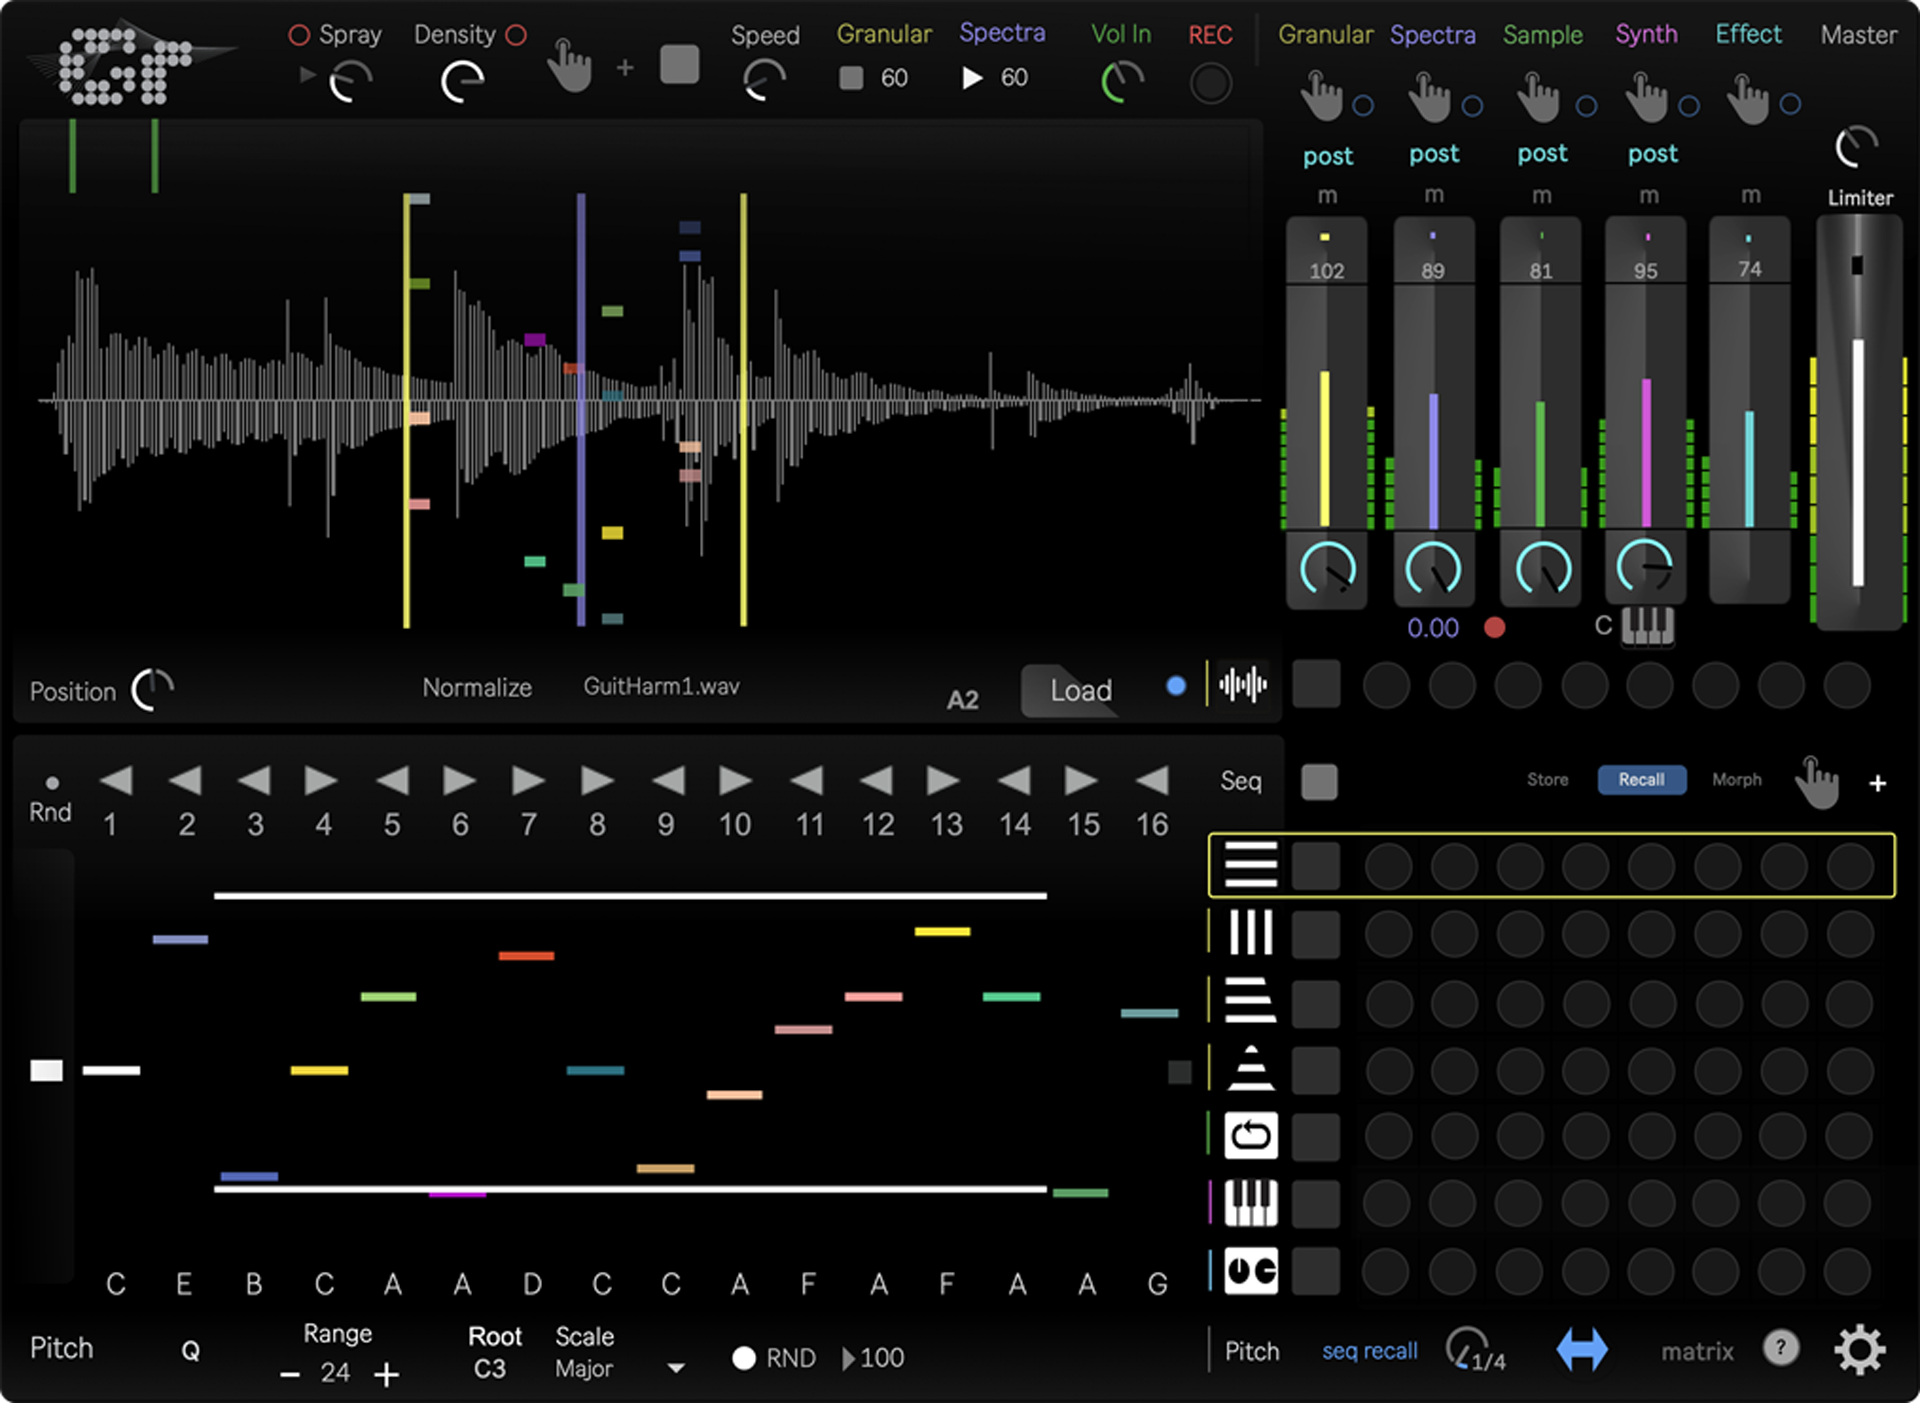
Task: Open the Scale Major dropdown arrow
Action: pyautogui.click(x=676, y=1368)
